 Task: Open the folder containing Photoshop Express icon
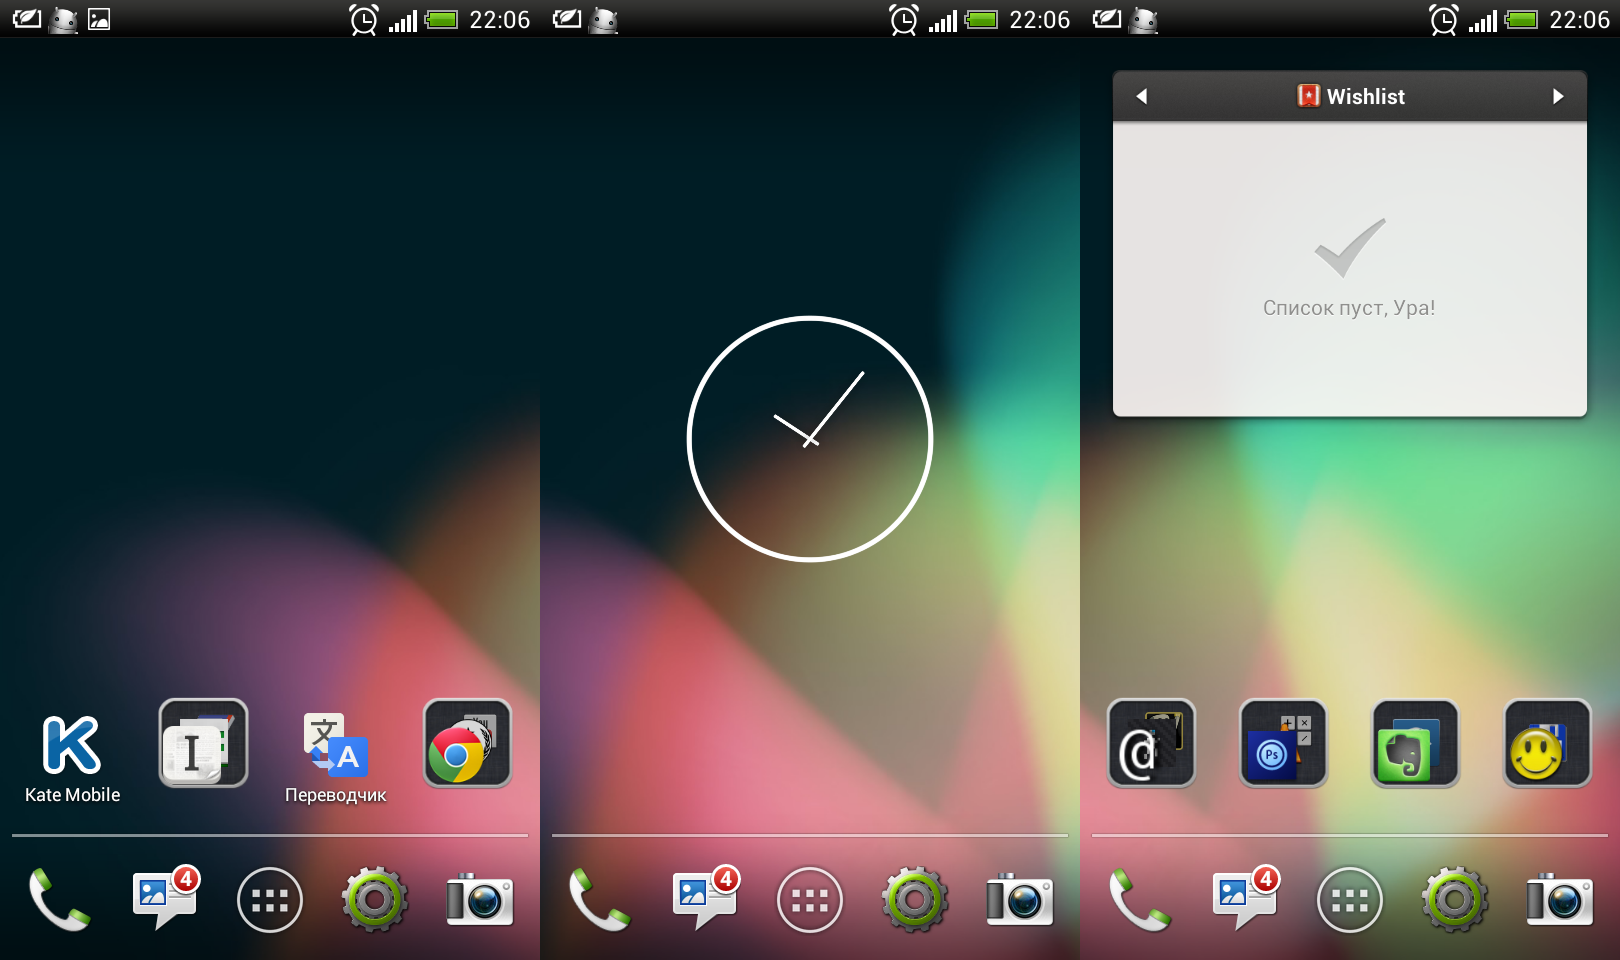pyautogui.click(x=1283, y=743)
